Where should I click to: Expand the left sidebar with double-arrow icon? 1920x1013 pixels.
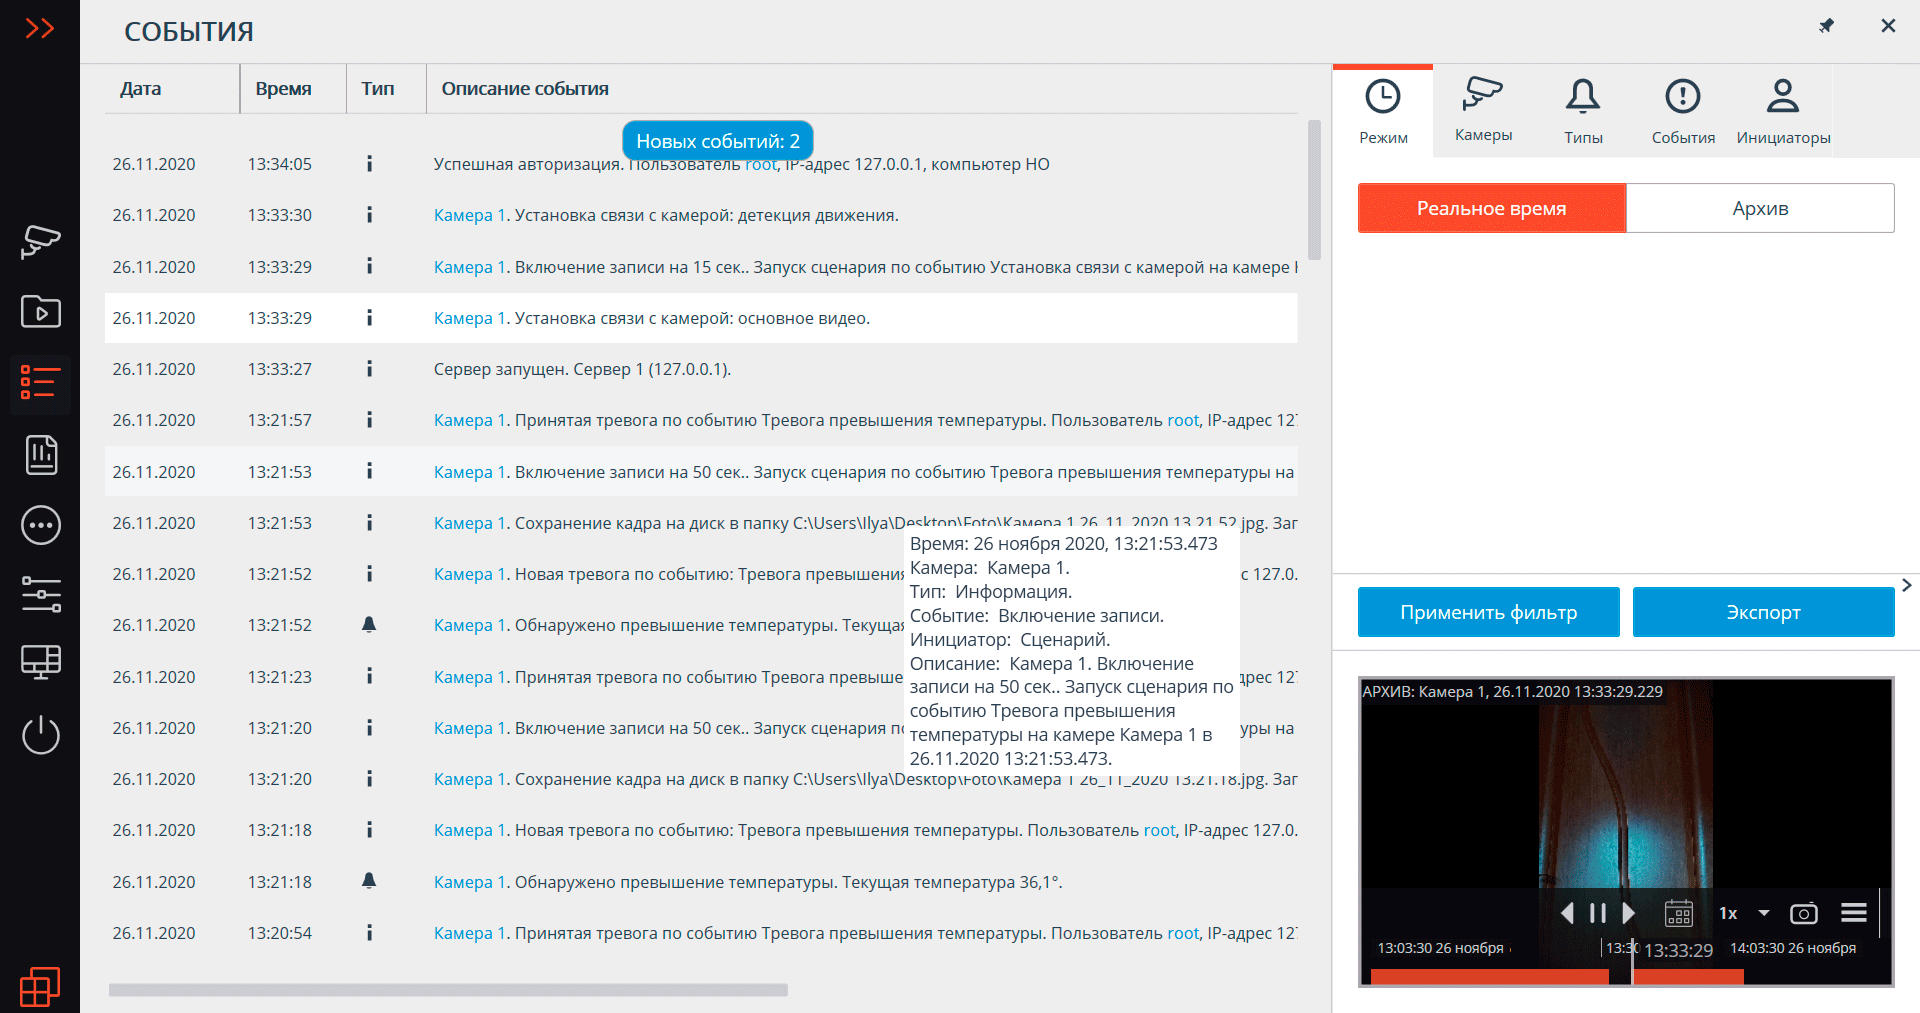(39, 28)
